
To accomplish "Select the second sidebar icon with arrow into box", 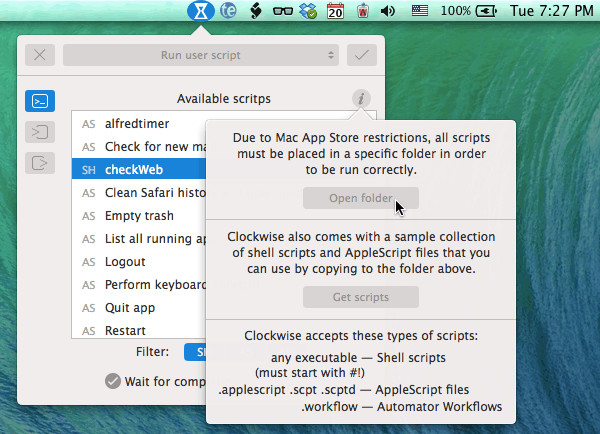I will (x=40, y=132).
